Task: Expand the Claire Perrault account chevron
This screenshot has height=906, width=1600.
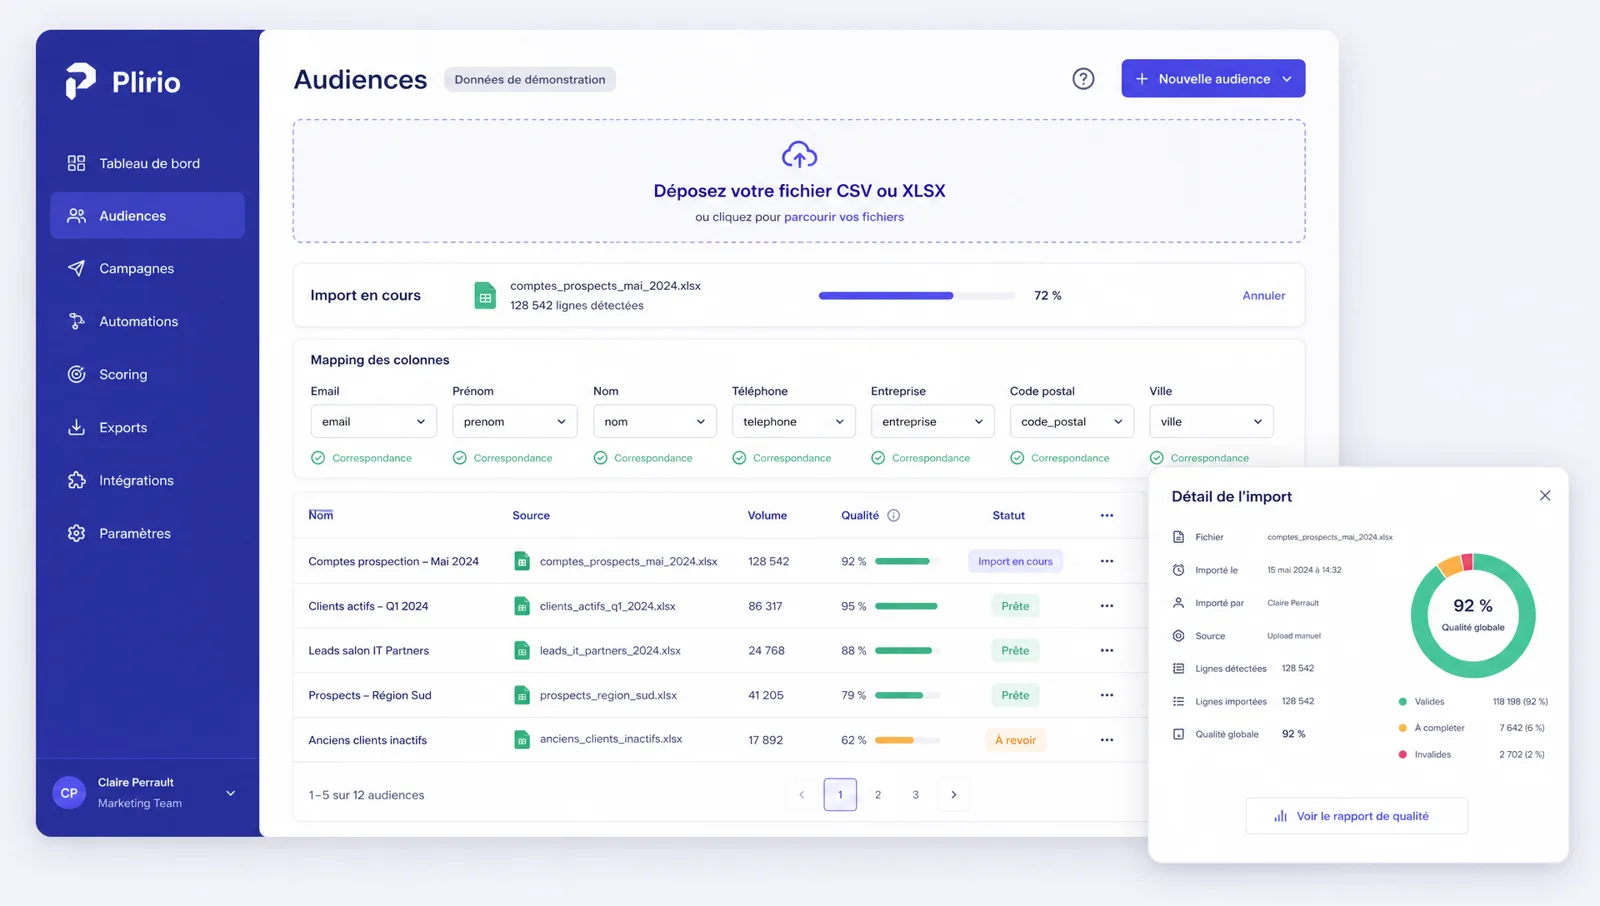Action: click(231, 793)
